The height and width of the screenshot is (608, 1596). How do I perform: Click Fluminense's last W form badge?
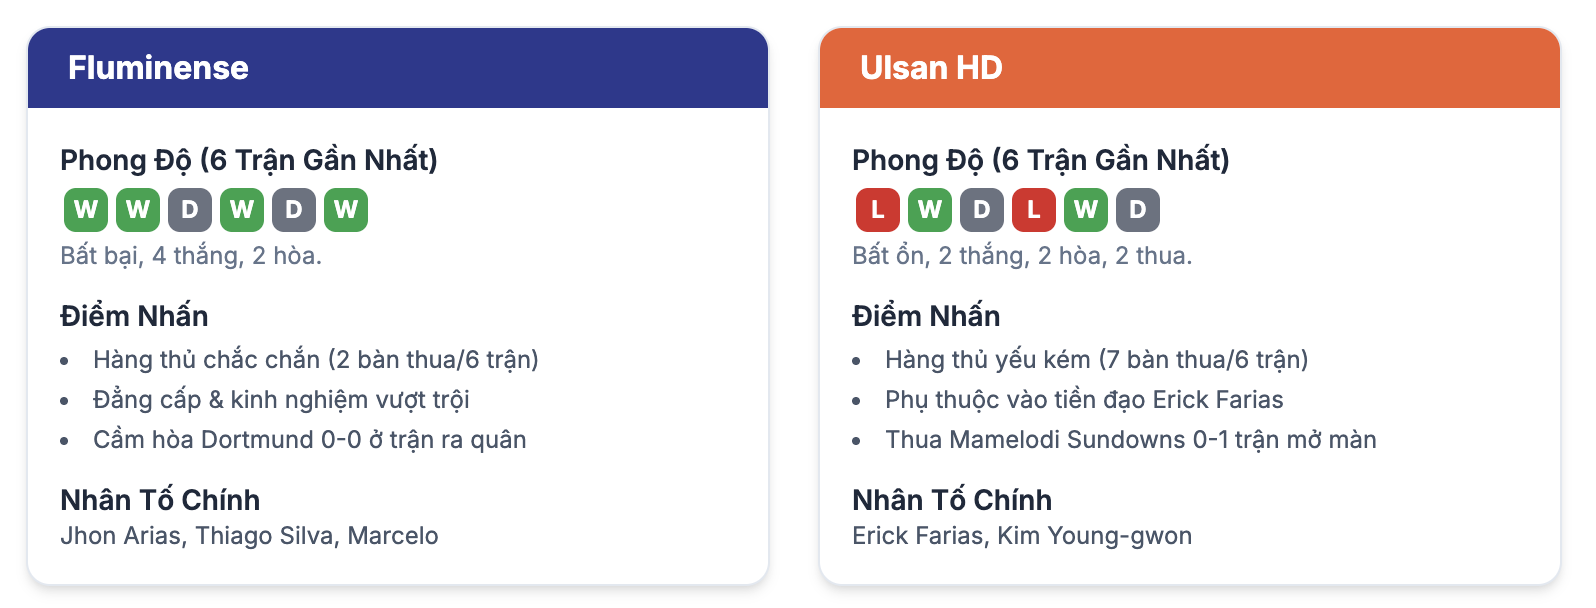click(346, 210)
